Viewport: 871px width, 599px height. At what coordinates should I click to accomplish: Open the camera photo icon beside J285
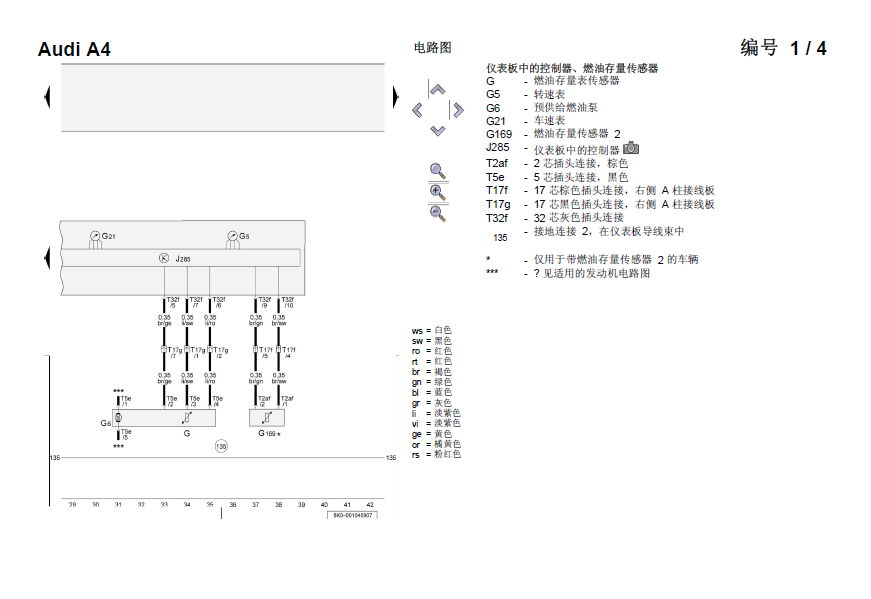631,148
